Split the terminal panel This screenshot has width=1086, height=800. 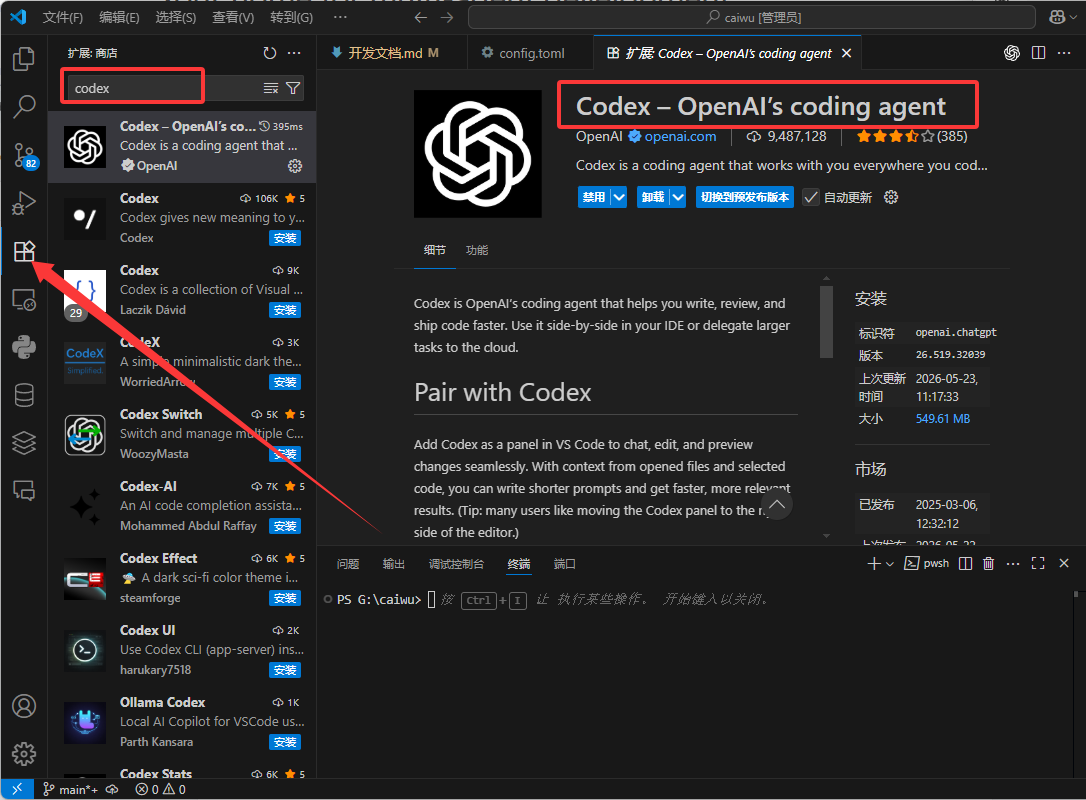pos(965,564)
